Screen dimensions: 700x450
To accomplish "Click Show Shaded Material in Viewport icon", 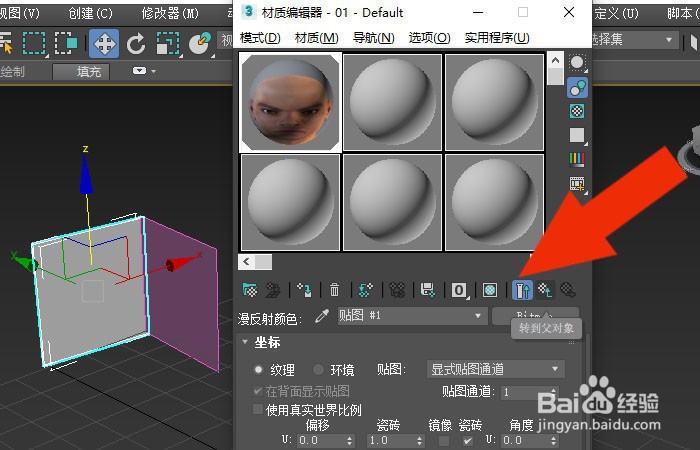I will 490,290.
